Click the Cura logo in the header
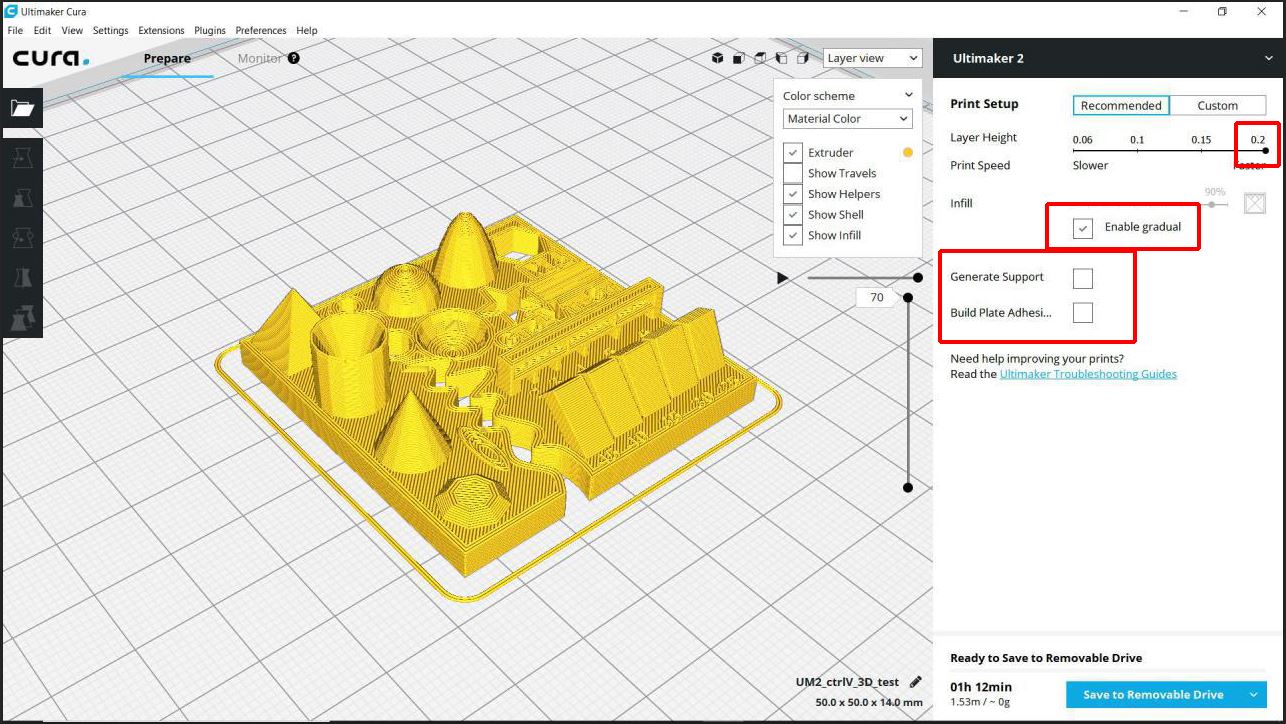 click(51, 58)
